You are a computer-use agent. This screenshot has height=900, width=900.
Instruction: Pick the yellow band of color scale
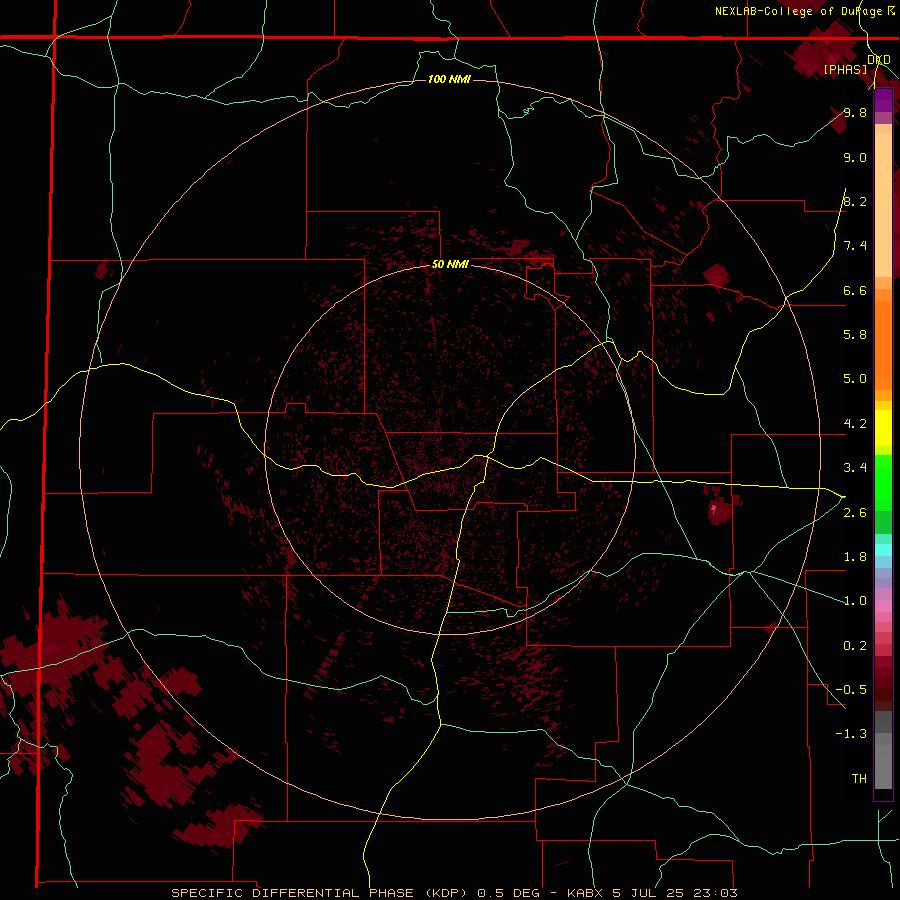click(x=883, y=428)
